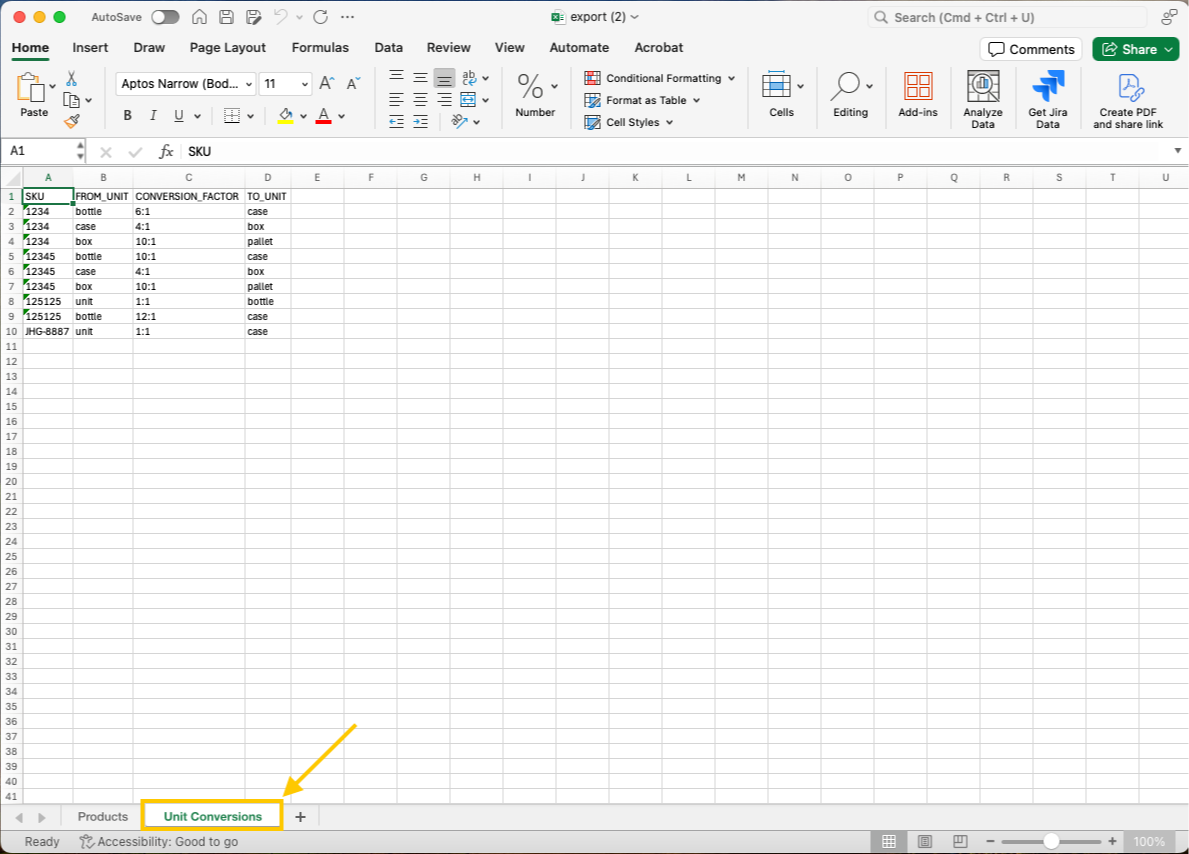
Task: Switch to the Insert tab
Action: coord(90,47)
